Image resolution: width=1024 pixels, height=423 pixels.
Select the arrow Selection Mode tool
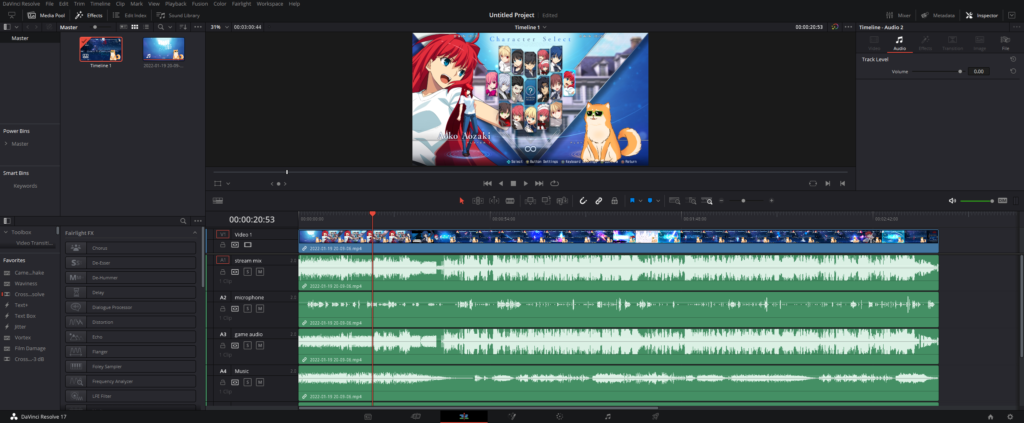tap(462, 201)
